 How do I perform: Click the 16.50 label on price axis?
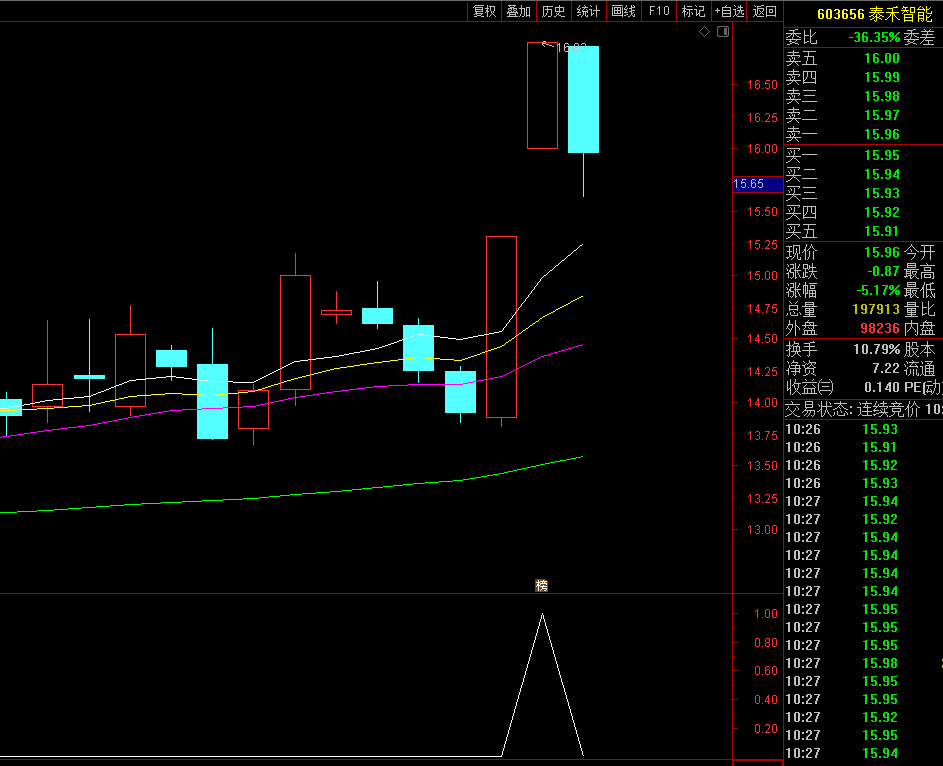click(x=762, y=85)
